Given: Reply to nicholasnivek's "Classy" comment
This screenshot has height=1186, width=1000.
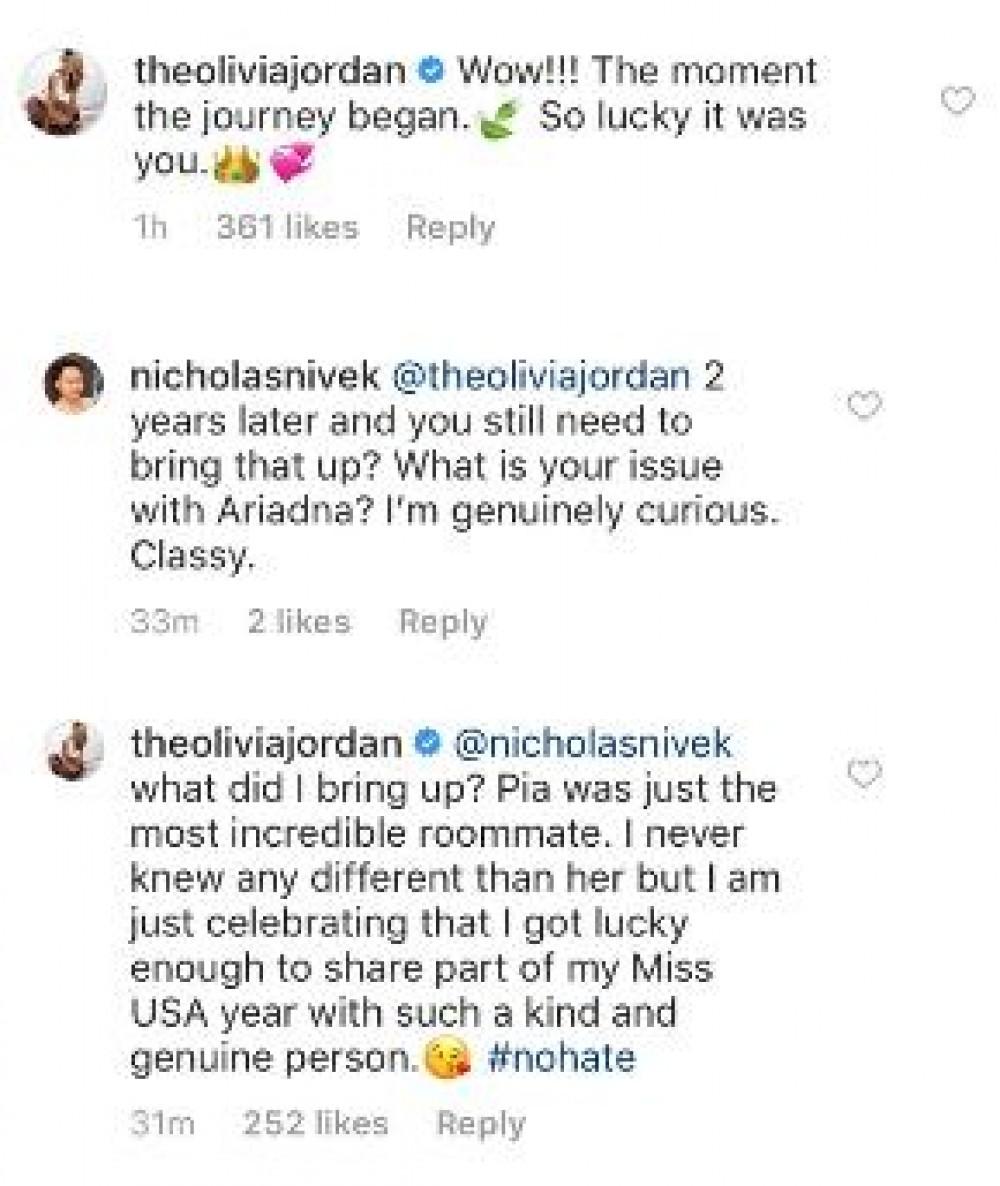Looking at the screenshot, I should tap(442, 622).
